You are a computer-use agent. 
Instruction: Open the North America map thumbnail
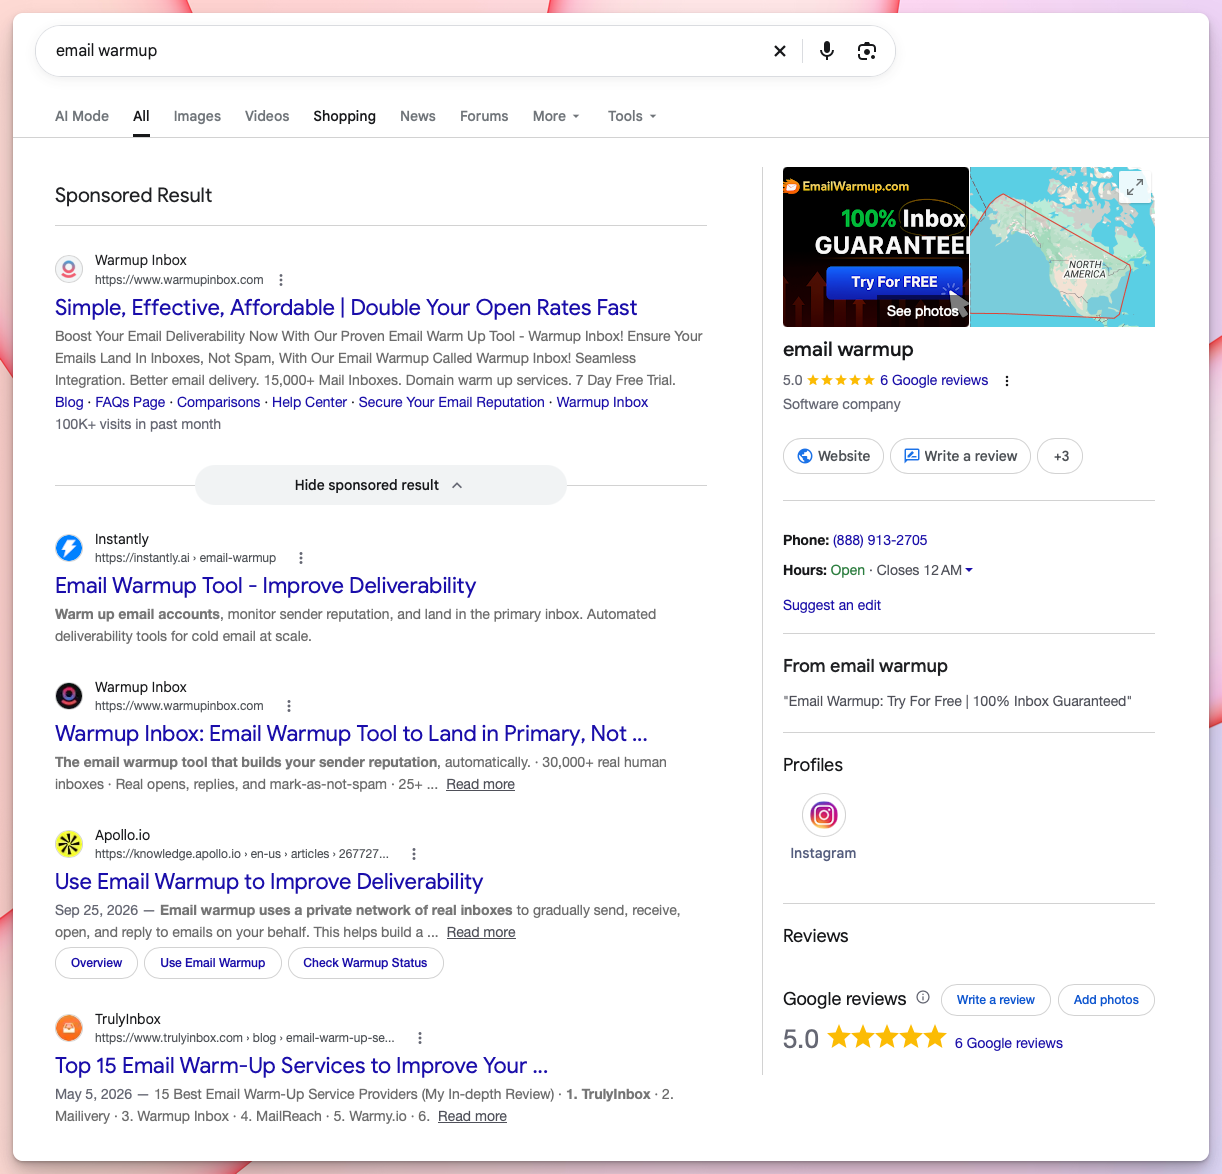pyautogui.click(x=1063, y=247)
